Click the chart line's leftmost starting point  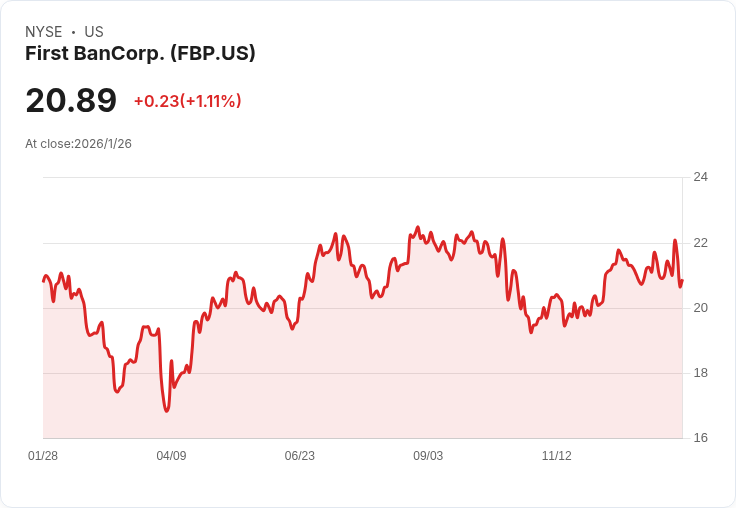point(43,281)
